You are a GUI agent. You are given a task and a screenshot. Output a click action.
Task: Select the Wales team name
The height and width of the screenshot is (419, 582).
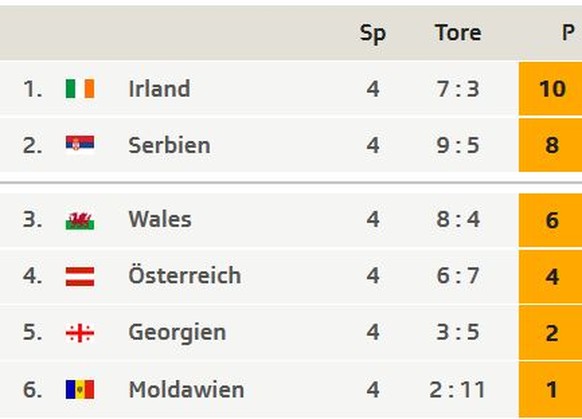click(x=160, y=219)
